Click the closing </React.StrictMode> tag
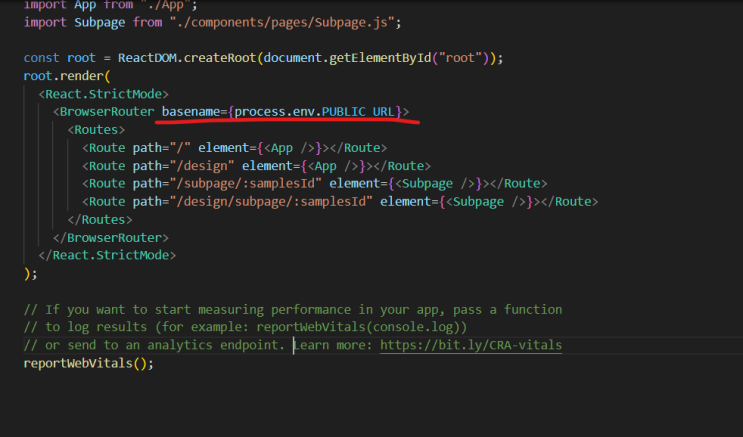This screenshot has height=437, width=743. point(107,255)
